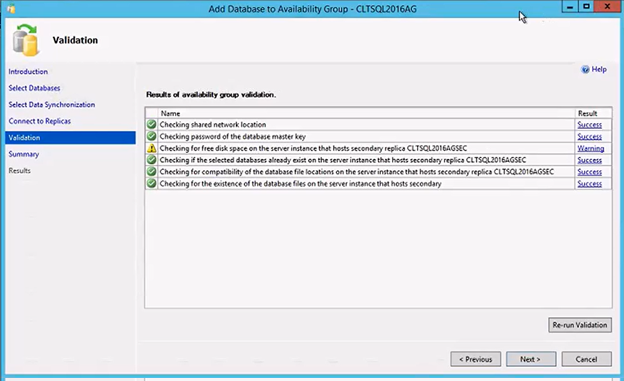Screen dimensions: 624x381
Task: Click the Next button
Action: click(531, 359)
